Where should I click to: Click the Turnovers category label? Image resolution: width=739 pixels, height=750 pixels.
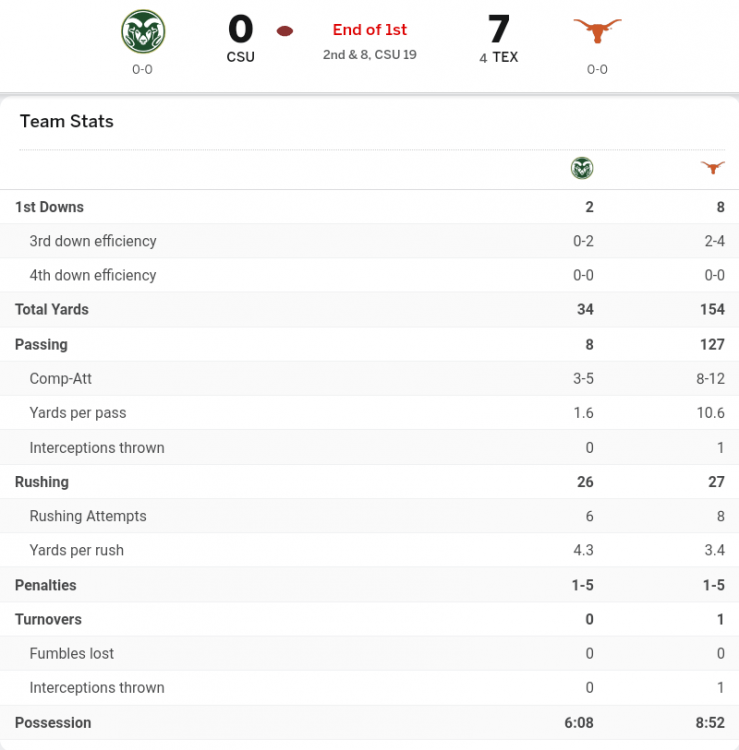(x=48, y=619)
